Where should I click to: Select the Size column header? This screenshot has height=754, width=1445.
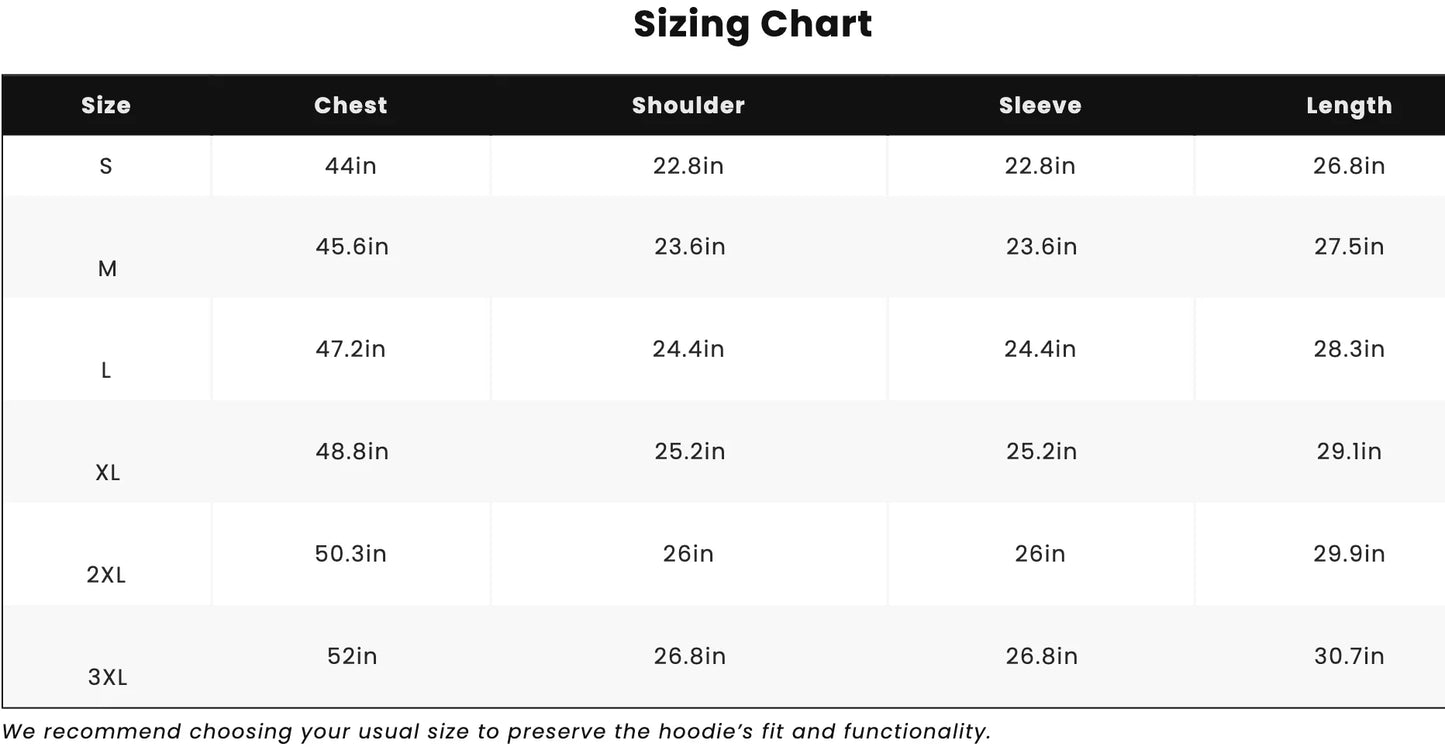pos(106,106)
